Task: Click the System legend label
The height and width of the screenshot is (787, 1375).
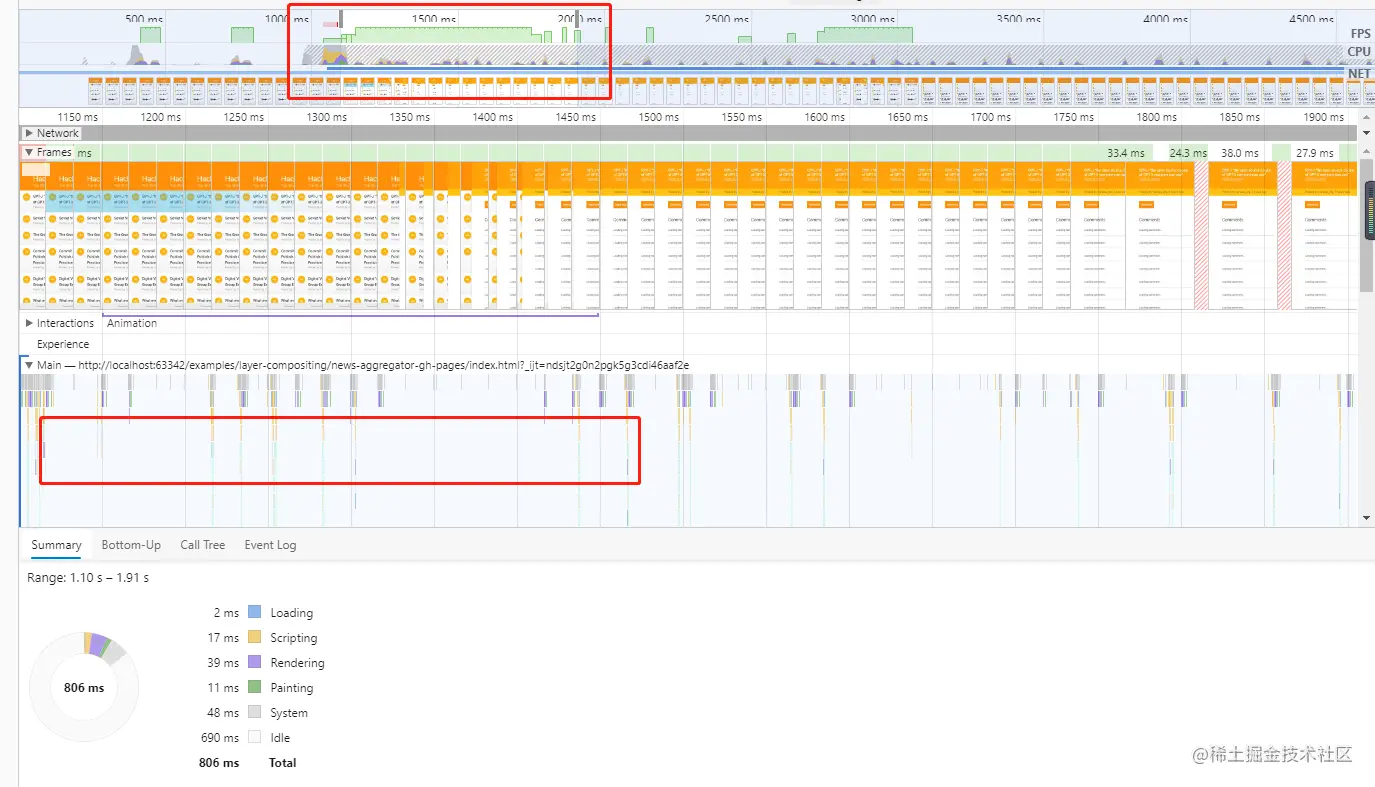Action: tap(289, 713)
